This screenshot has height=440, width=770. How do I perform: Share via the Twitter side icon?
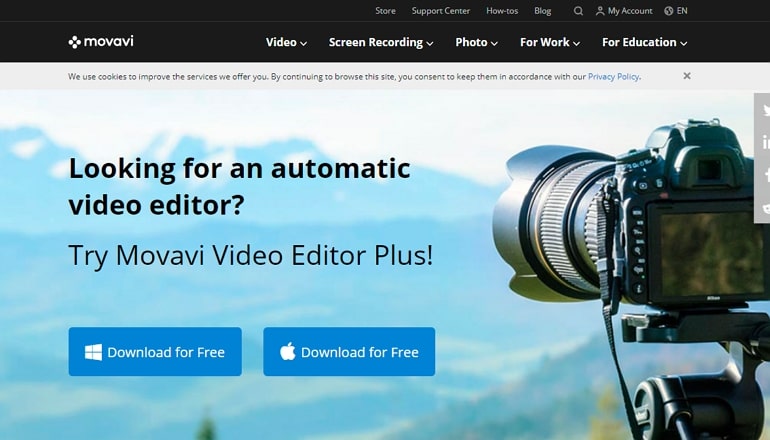coord(765,110)
